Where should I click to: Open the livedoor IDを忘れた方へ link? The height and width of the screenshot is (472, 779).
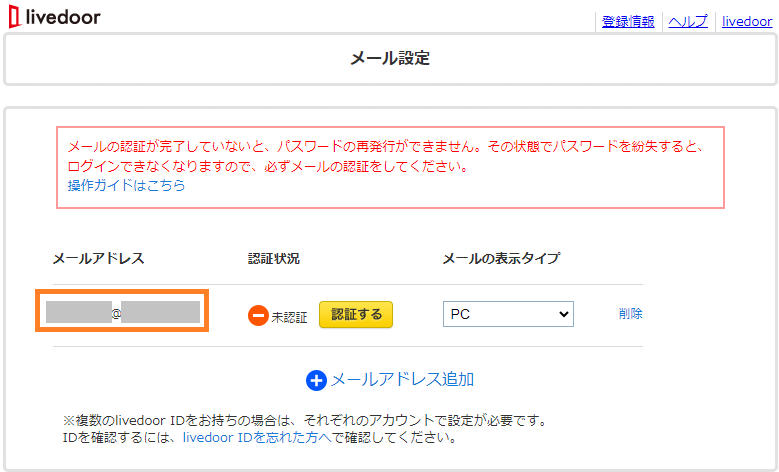click(x=257, y=438)
